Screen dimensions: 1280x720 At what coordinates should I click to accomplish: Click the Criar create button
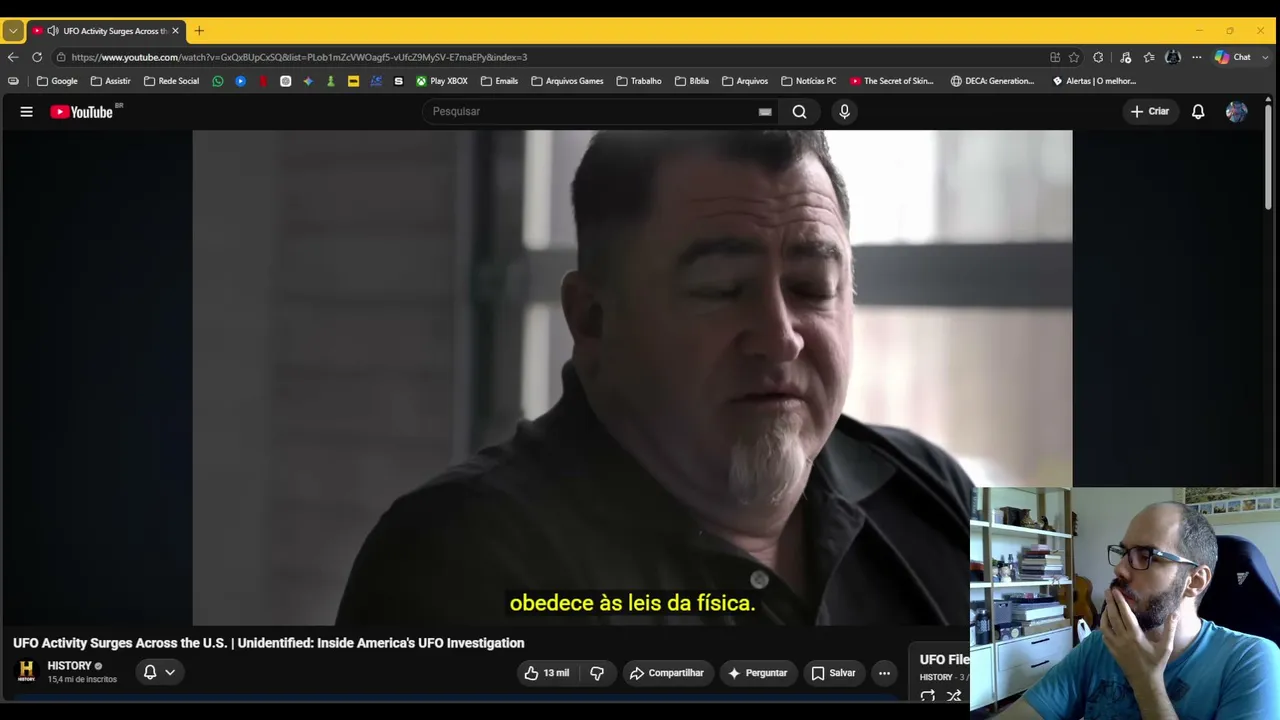[x=1150, y=112]
